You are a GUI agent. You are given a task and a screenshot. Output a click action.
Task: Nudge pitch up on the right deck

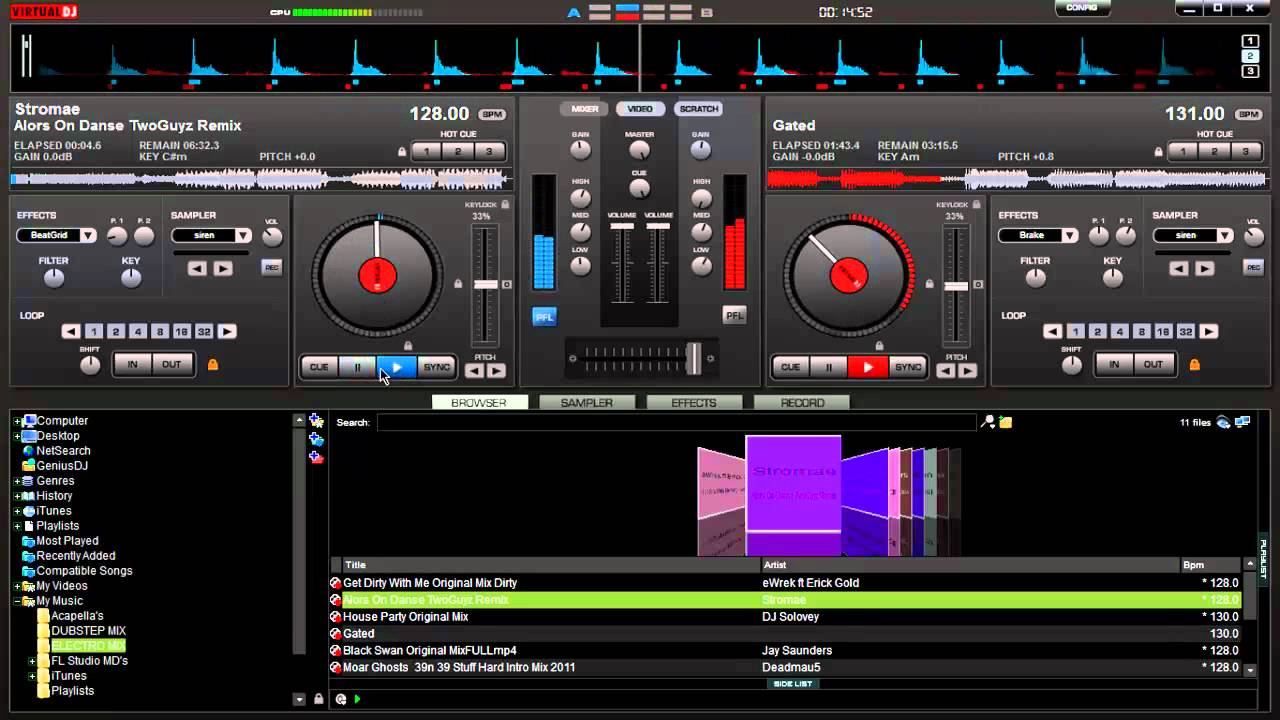968,371
